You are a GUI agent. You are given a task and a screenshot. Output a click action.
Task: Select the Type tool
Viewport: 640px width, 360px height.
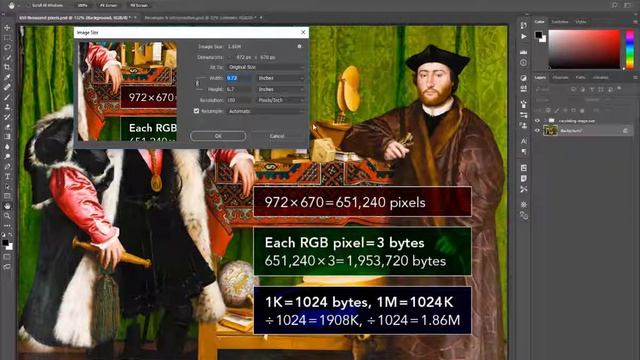tap(7, 176)
